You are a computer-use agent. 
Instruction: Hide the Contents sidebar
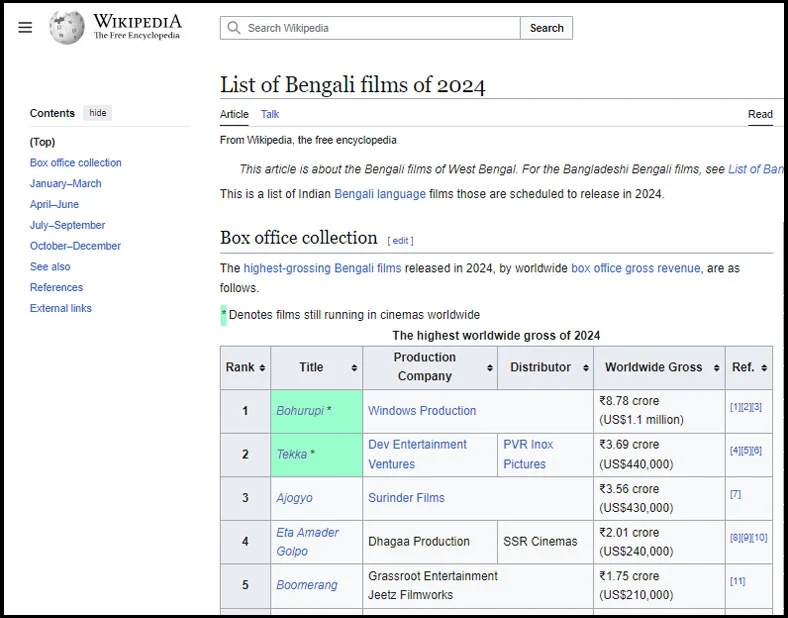tap(97, 113)
